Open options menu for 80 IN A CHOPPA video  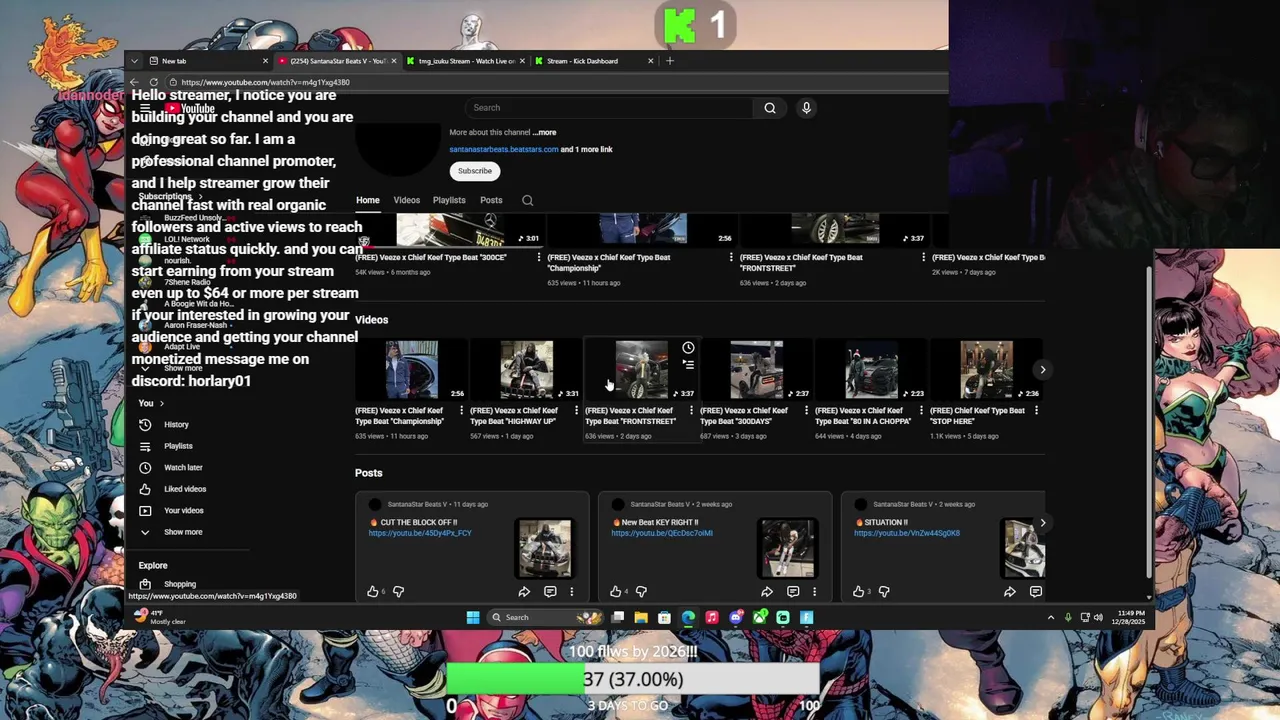921,410
